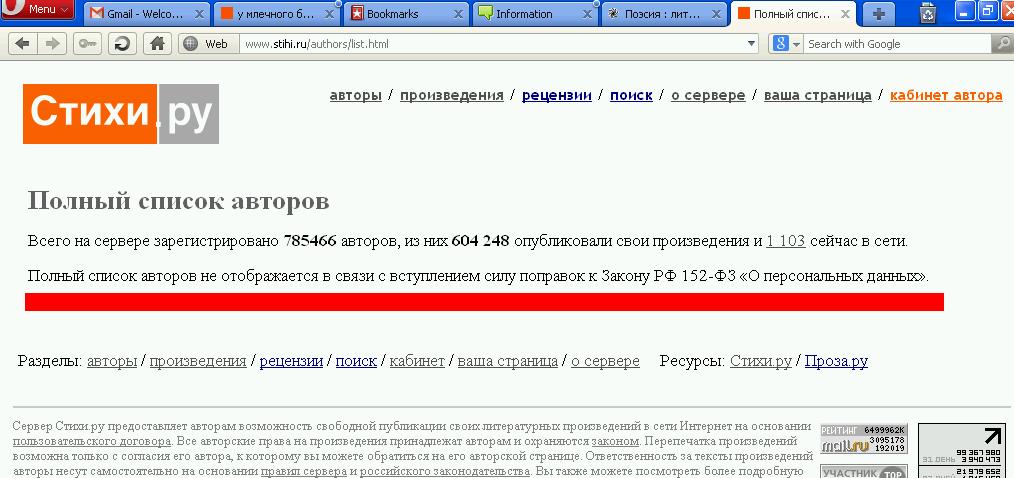
Task: Click the Search with Google field
Action: tap(898, 44)
